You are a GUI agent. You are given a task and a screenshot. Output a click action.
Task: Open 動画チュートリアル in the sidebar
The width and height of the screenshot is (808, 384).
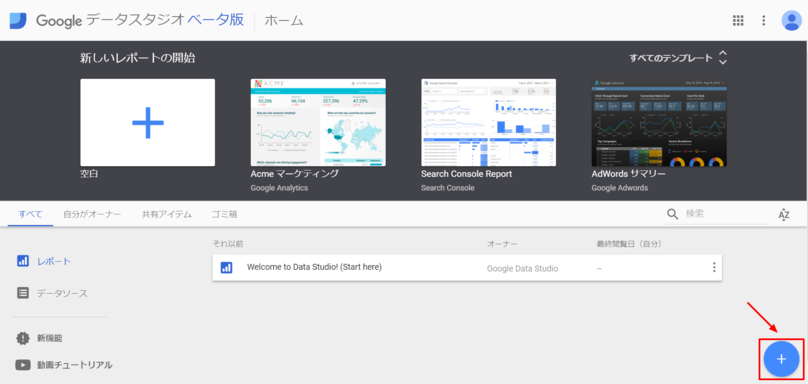coord(75,365)
